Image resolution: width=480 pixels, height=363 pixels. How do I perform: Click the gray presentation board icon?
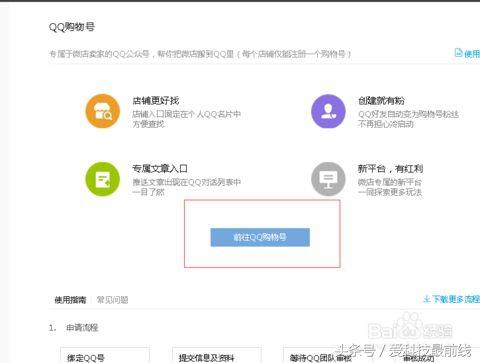328,179
